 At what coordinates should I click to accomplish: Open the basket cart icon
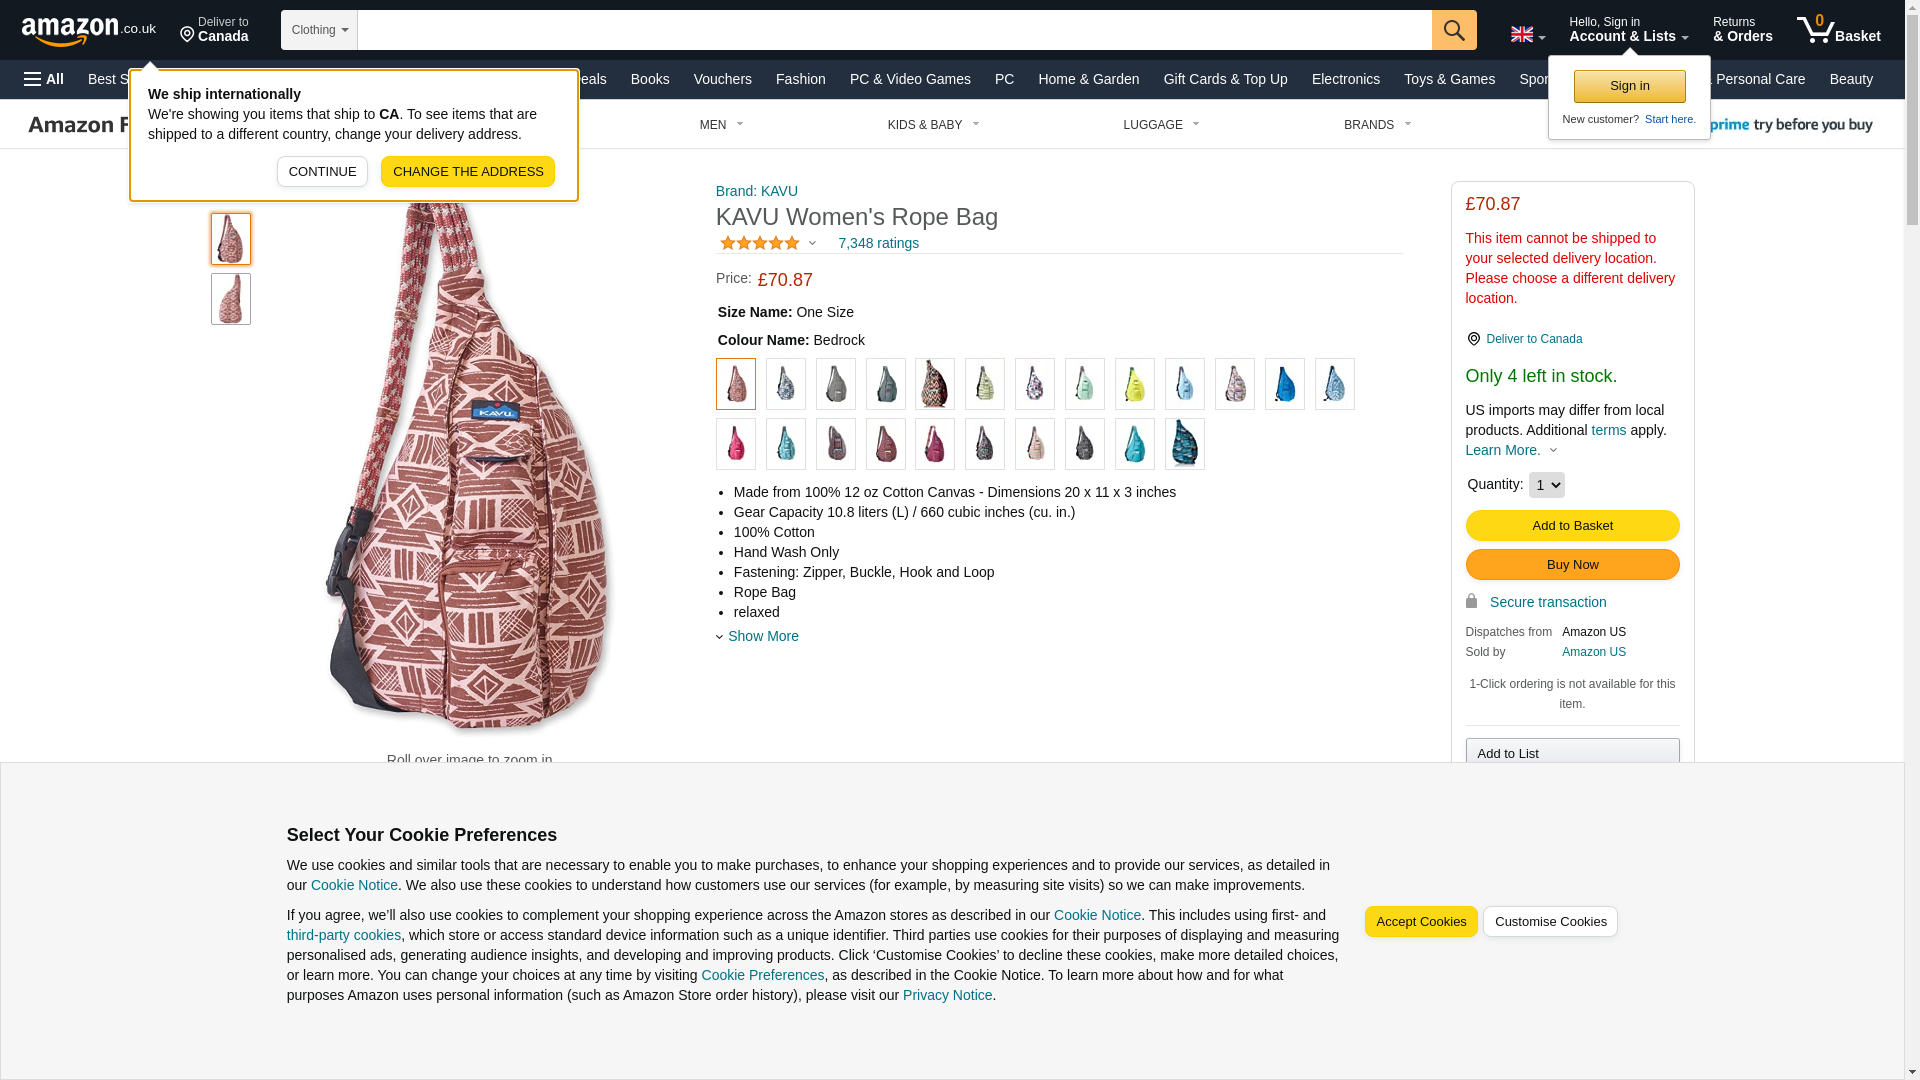coord(1838,30)
